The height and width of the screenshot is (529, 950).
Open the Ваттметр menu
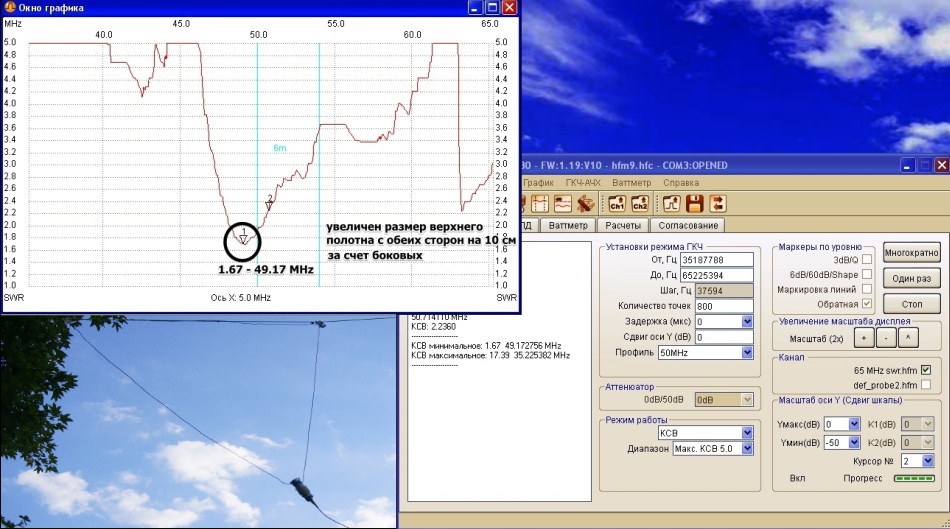(631, 182)
